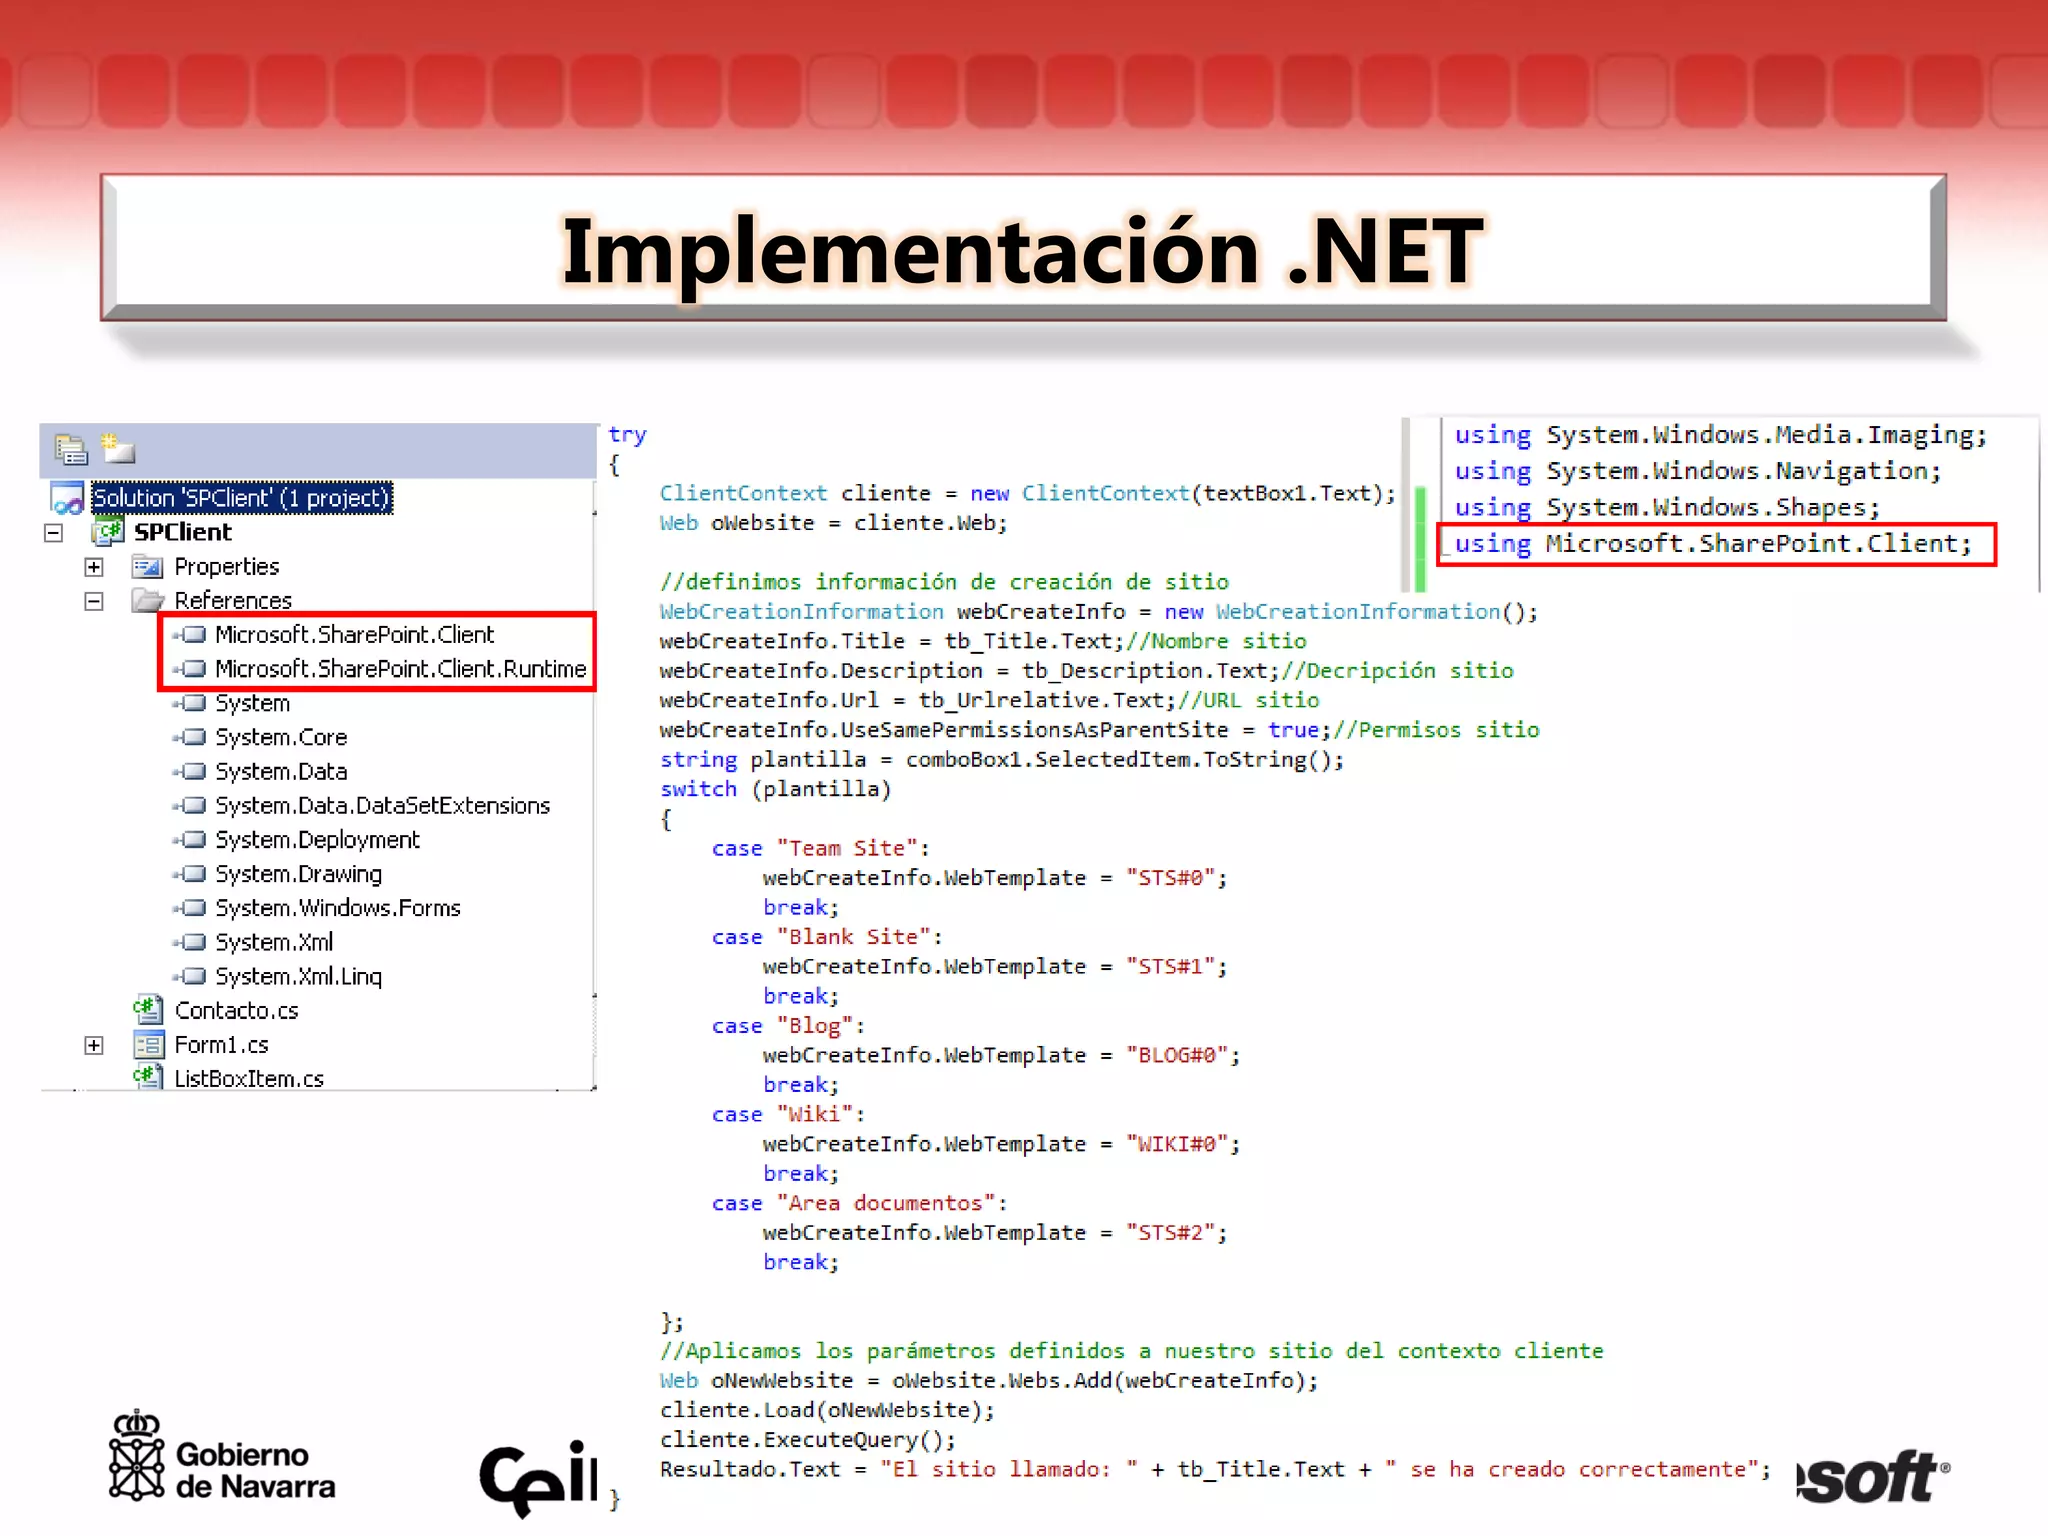2048x1536 pixels.
Task: Click the 'using System.Windows.Navigation;' line
Action: click(1697, 471)
